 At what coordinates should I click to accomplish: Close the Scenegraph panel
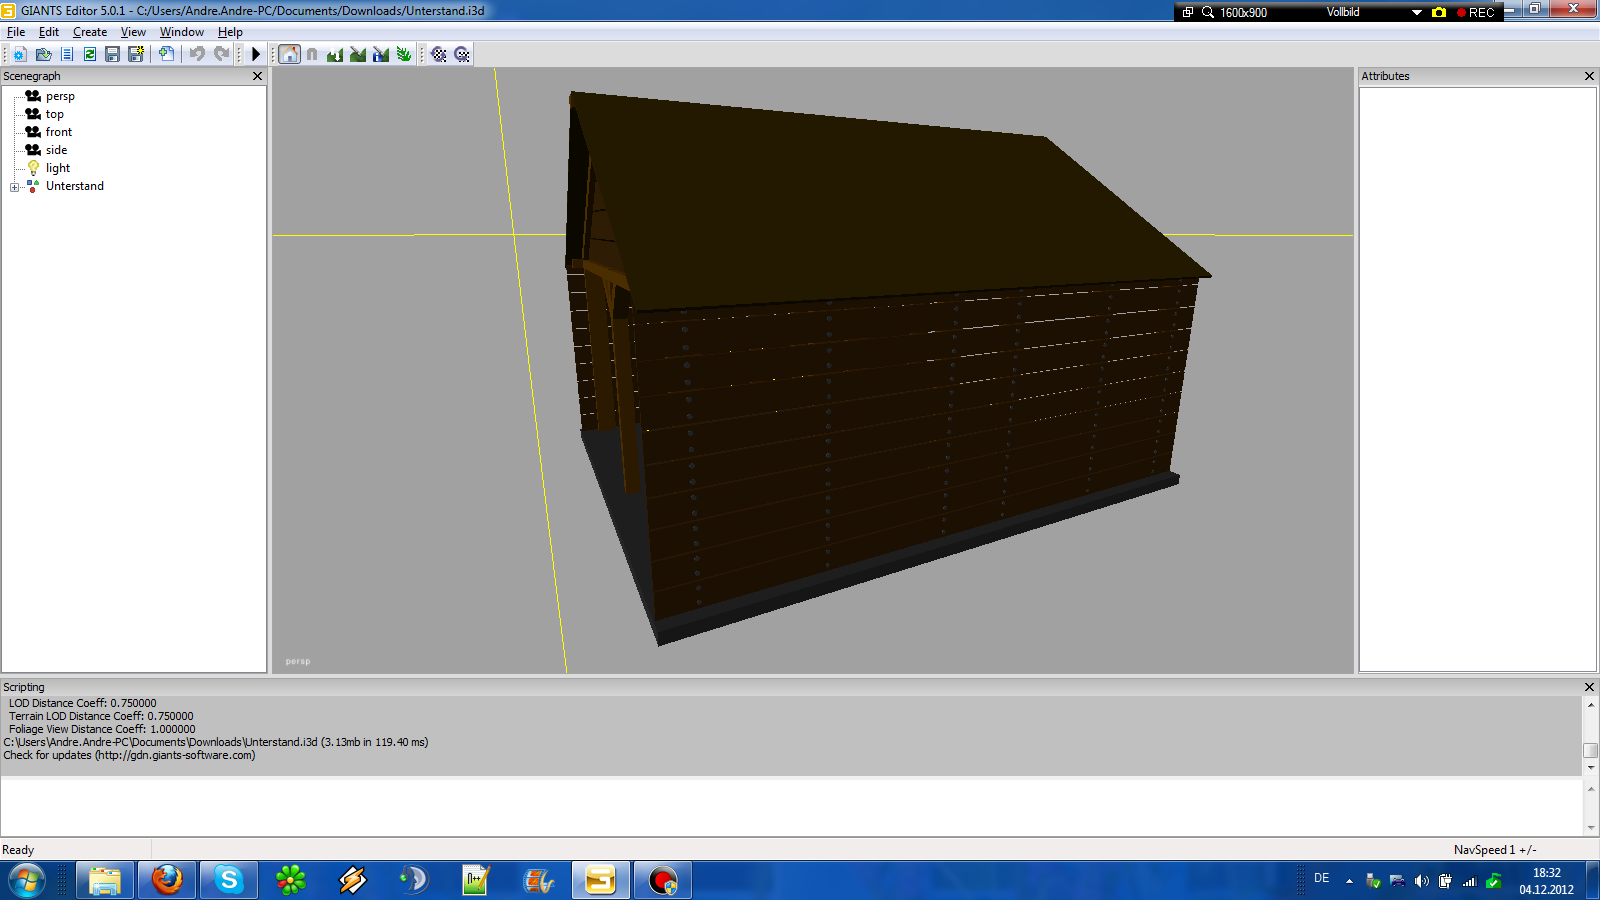(257, 76)
